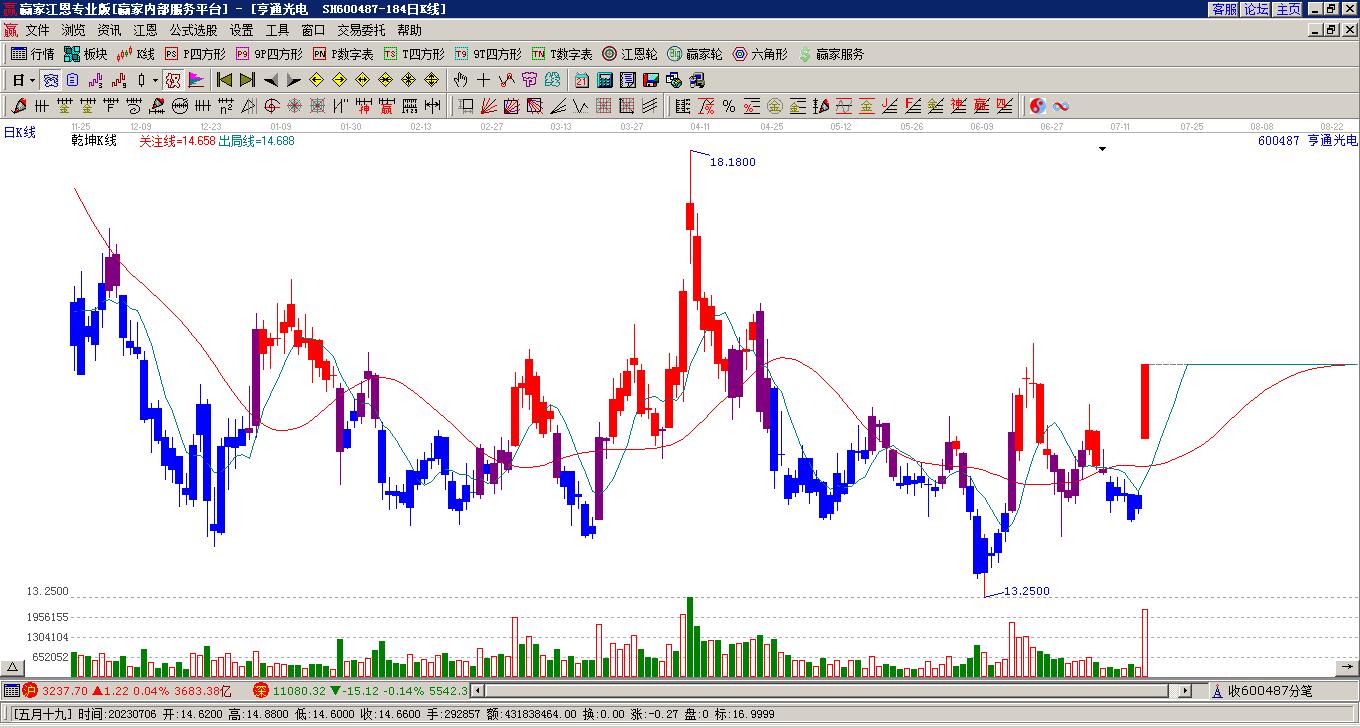
Task: Jump to last bar with skip-end arrow
Action: pyautogui.click(x=247, y=80)
